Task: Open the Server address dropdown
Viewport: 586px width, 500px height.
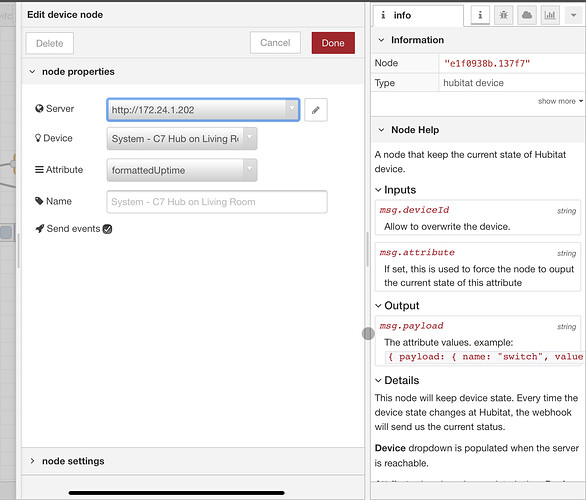Action: pos(203,110)
